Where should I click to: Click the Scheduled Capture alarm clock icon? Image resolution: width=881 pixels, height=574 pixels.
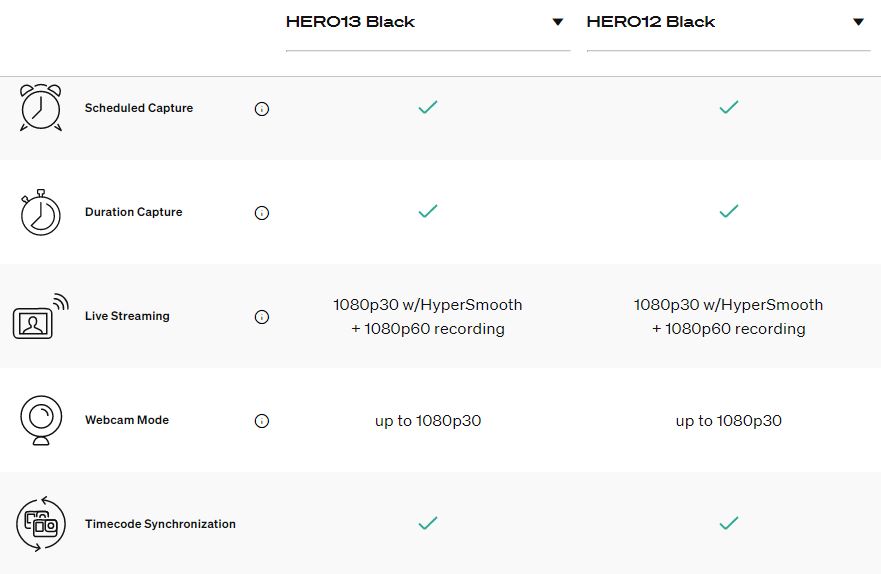(41, 107)
